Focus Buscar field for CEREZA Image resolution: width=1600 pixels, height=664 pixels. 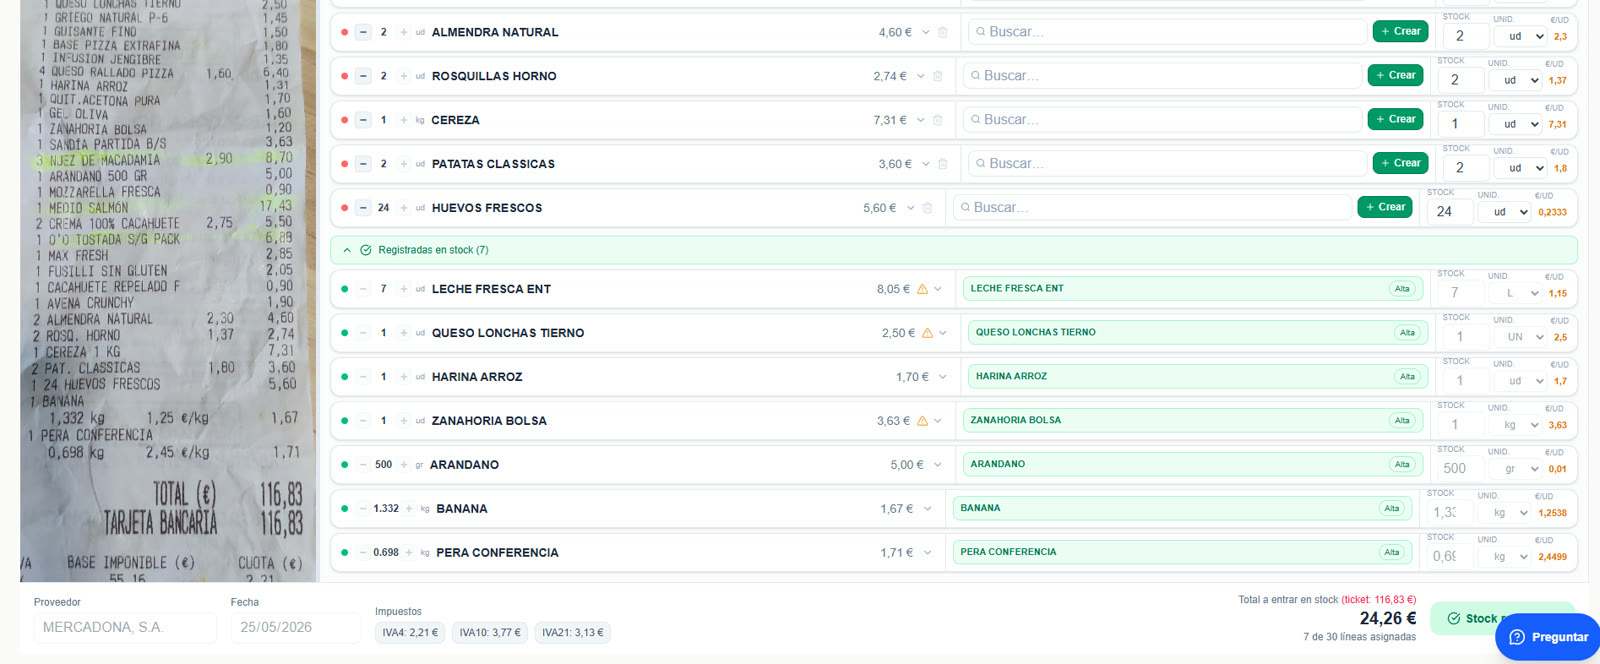pos(1162,120)
